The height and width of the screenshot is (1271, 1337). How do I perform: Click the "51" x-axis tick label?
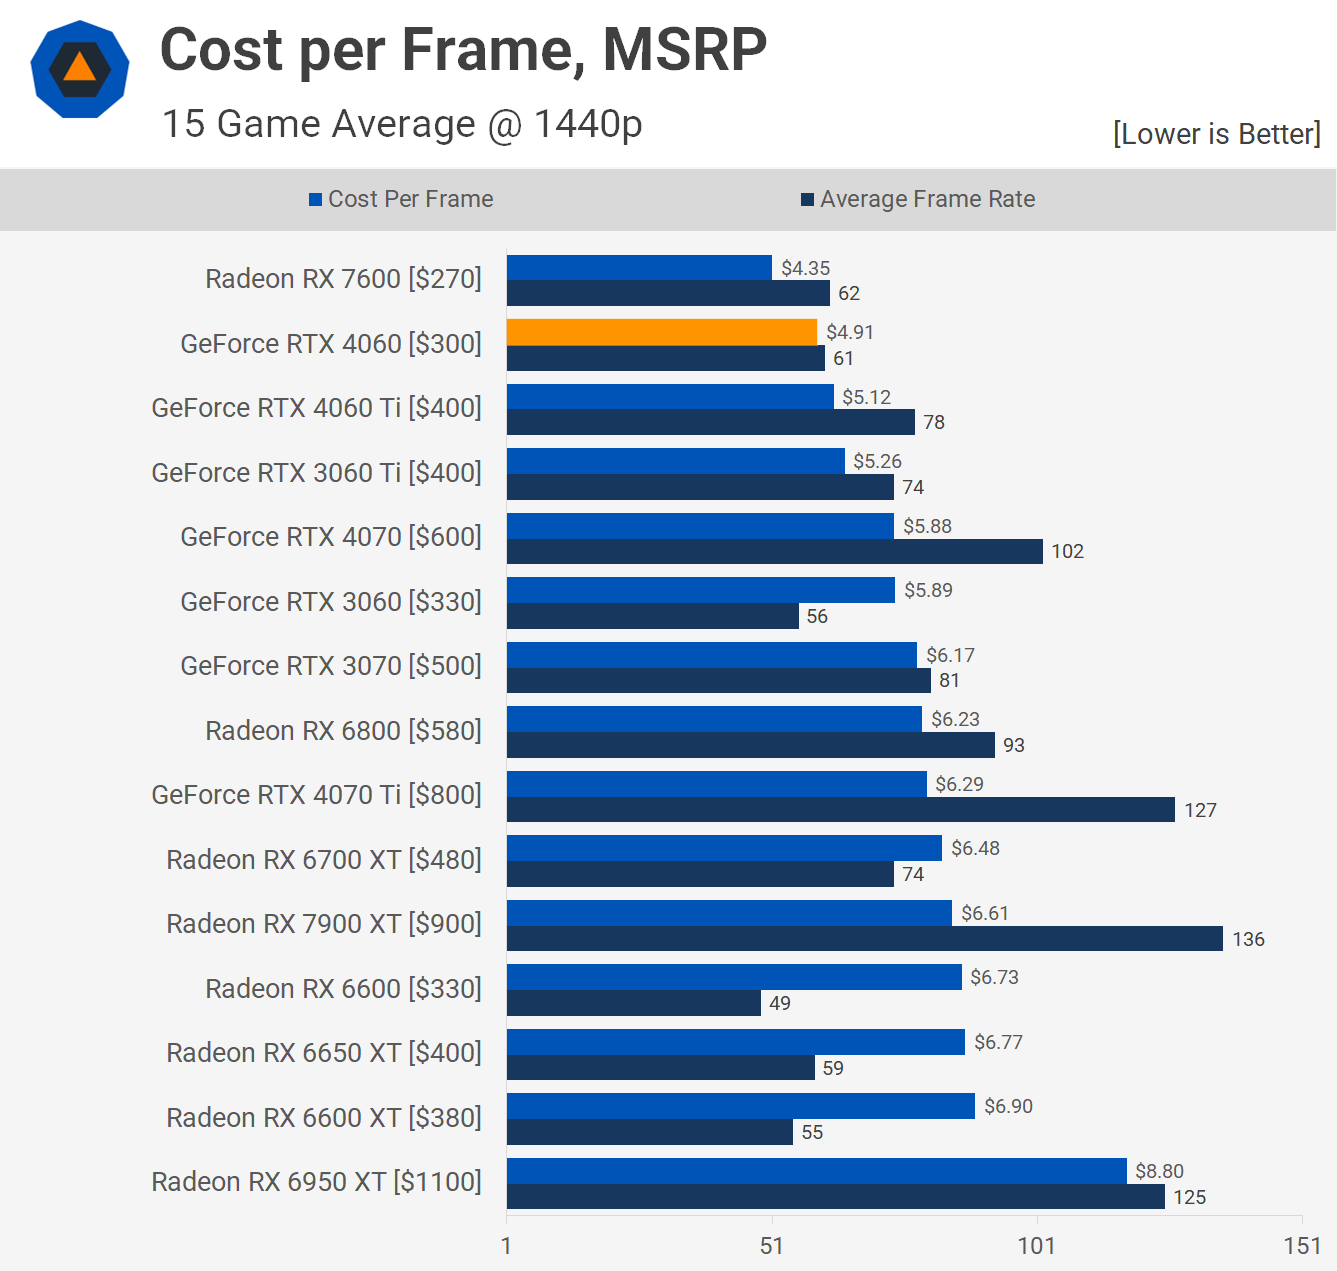(x=772, y=1246)
